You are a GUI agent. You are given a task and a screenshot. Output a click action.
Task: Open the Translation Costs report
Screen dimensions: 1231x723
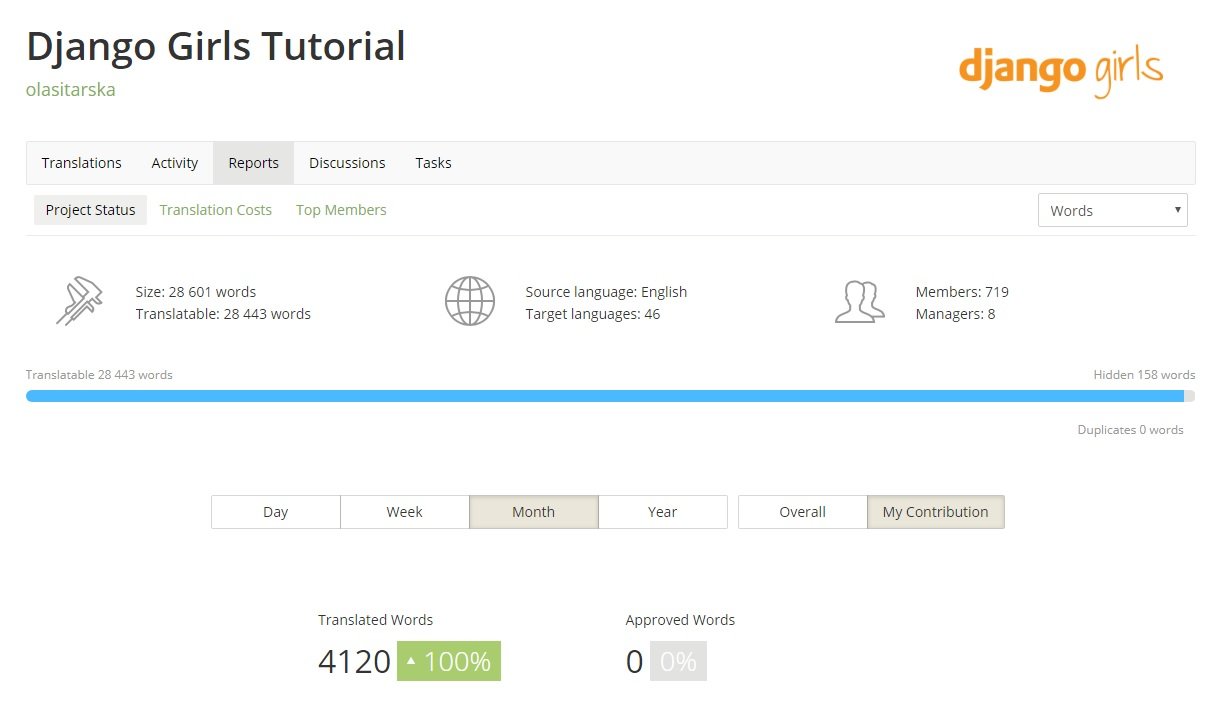tap(216, 210)
